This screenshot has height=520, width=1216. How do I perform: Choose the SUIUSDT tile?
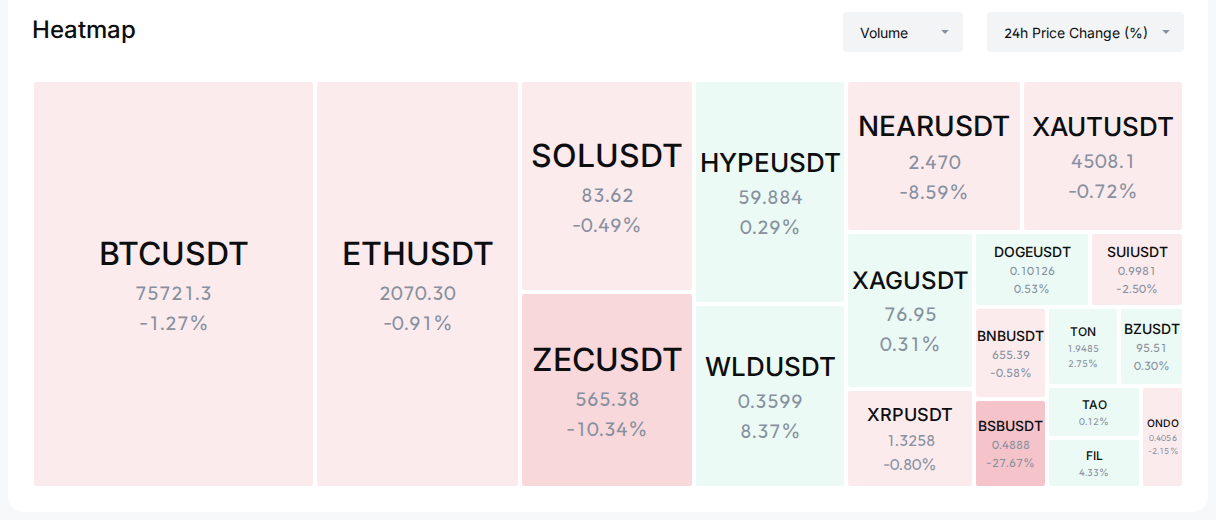(1137, 270)
